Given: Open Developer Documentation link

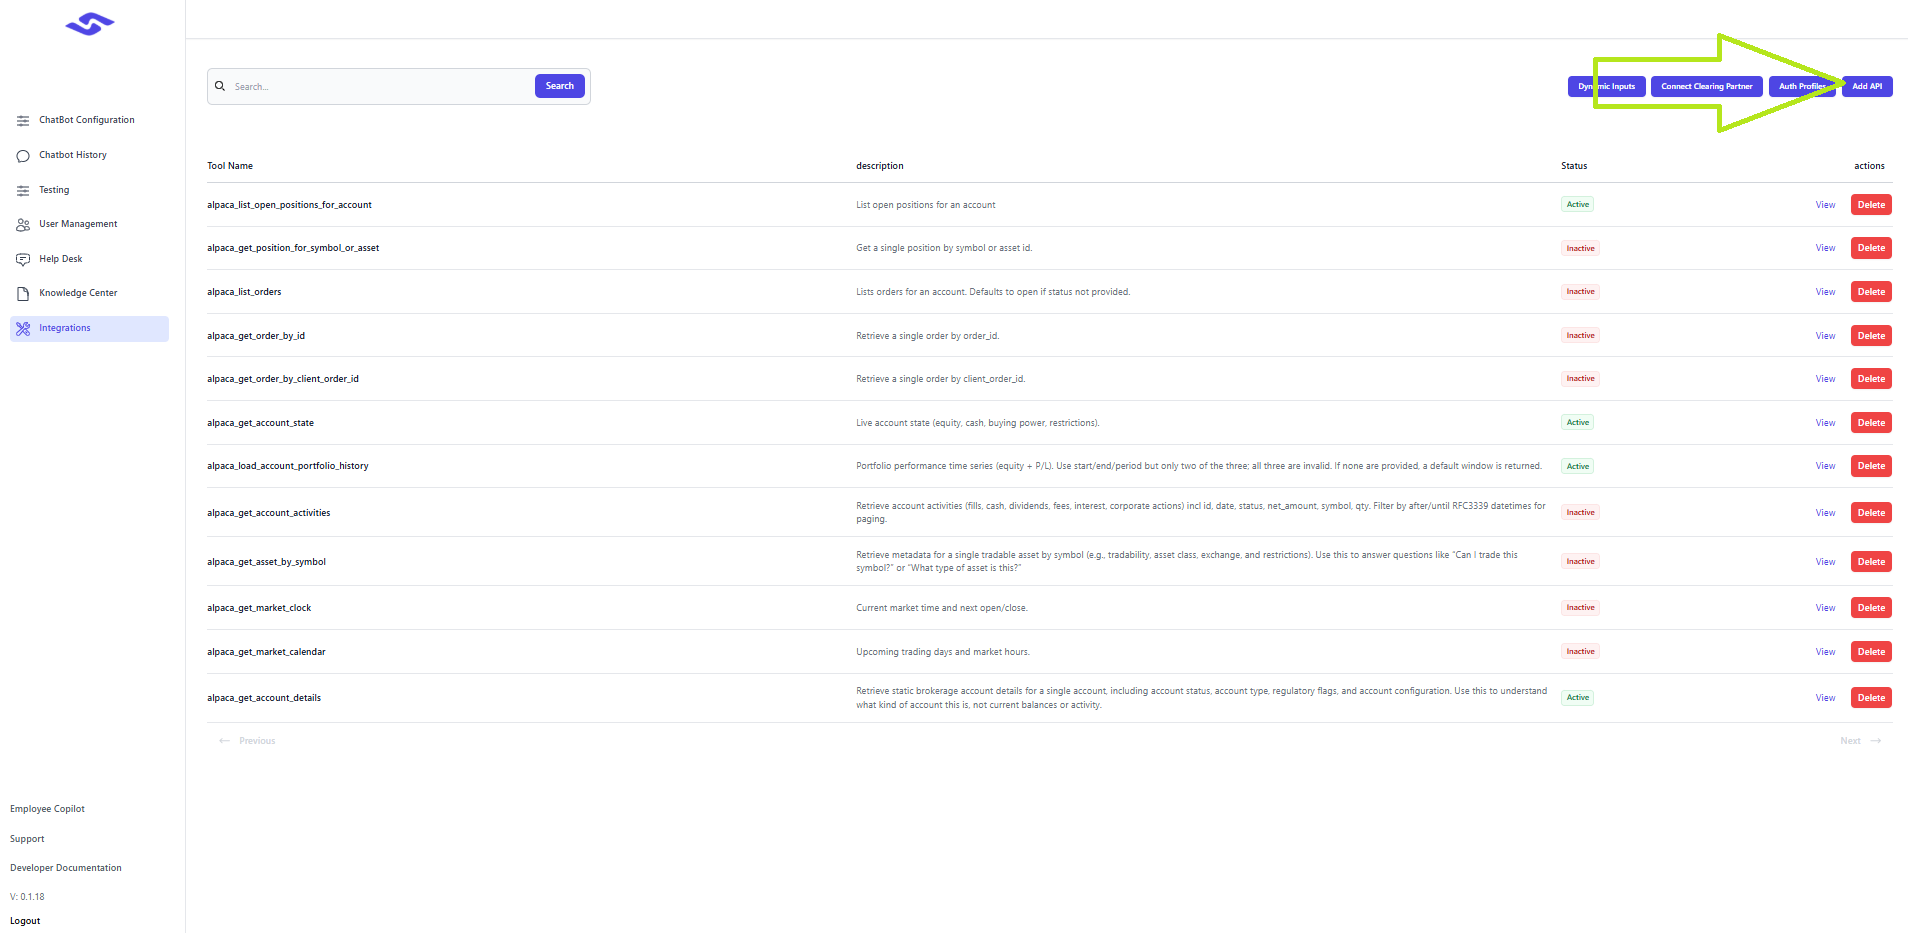Looking at the screenshot, I should 66,868.
